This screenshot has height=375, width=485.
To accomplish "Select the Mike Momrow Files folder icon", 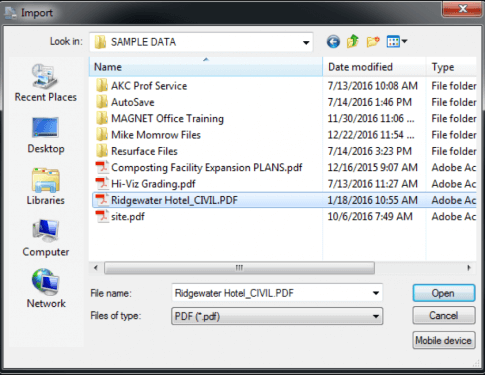I will (102, 135).
